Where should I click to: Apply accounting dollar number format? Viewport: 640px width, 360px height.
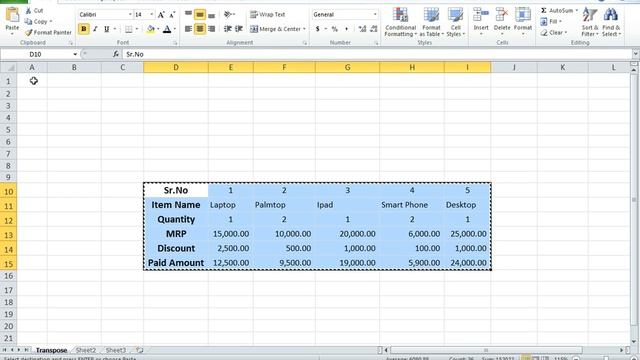pyautogui.click(x=318, y=29)
